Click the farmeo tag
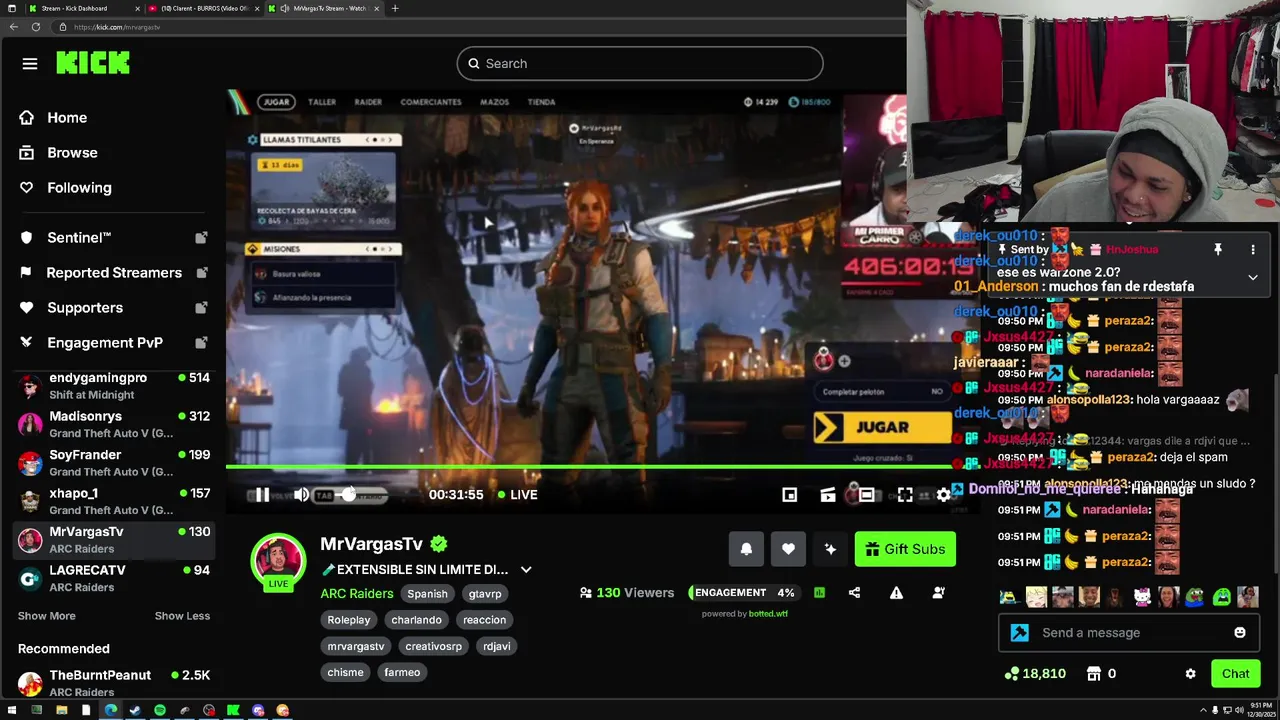 402,672
